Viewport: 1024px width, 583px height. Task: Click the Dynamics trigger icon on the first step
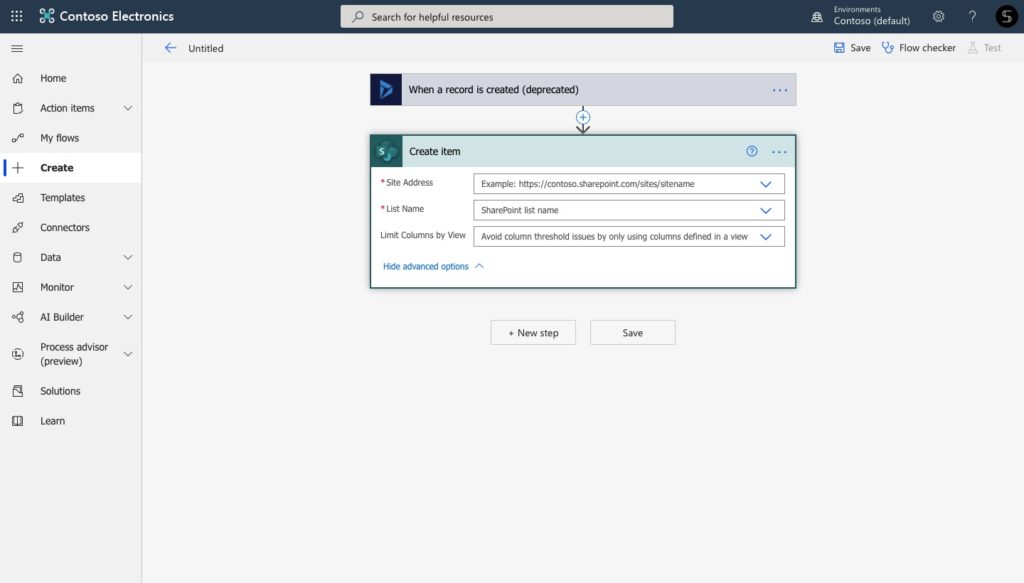point(386,89)
